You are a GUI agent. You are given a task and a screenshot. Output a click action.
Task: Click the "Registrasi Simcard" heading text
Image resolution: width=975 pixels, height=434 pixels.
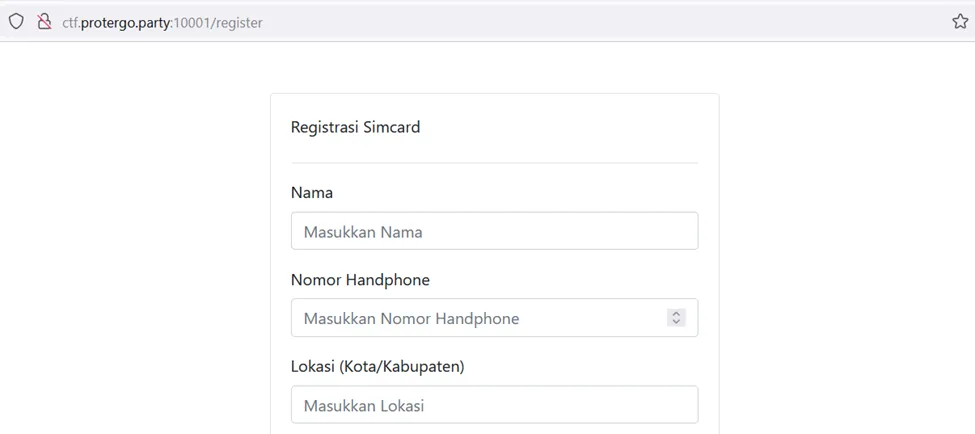[x=355, y=127]
